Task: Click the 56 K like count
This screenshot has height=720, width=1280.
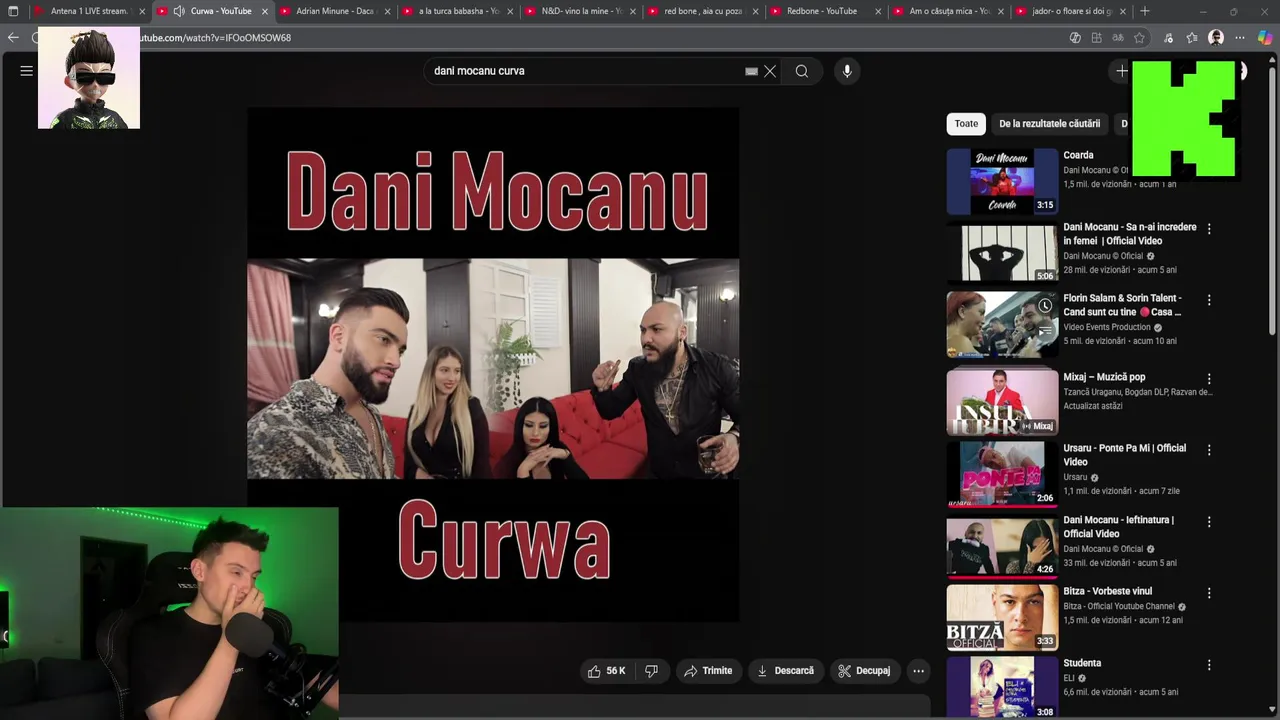Action: pos(616,671)
